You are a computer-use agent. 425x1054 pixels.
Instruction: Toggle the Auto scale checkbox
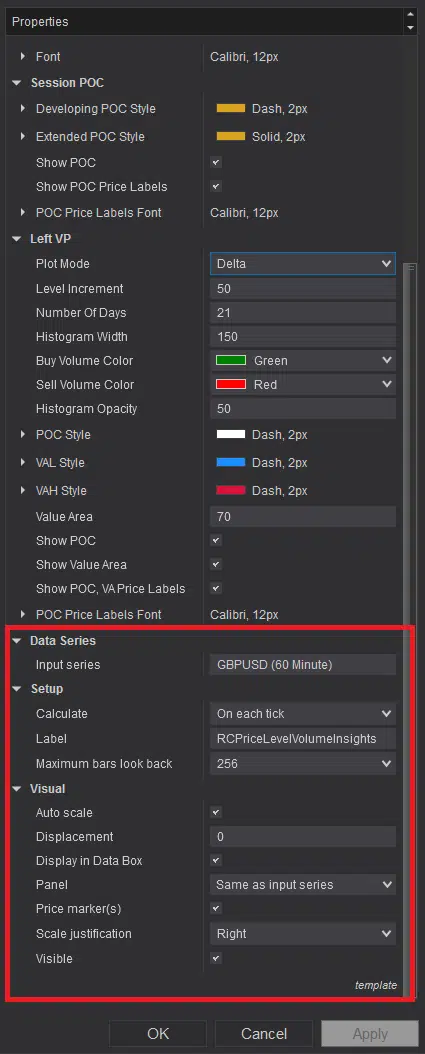(216, 813)
